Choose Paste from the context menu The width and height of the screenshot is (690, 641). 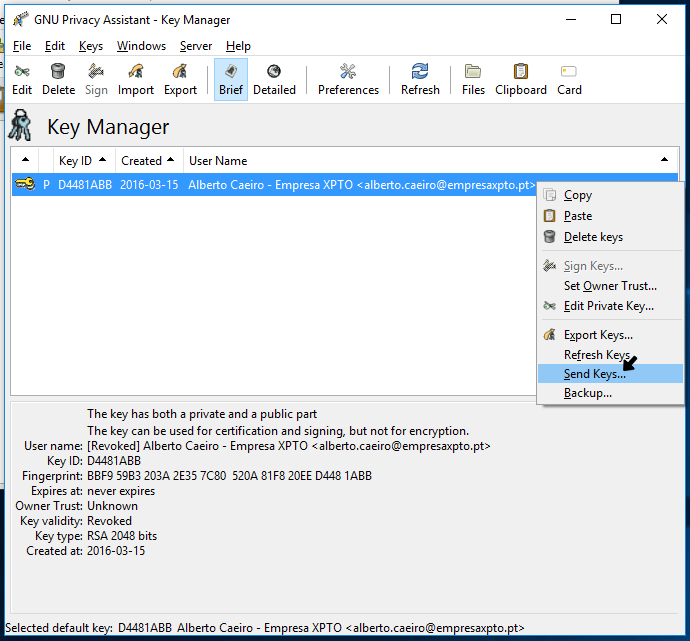(610, 216)
